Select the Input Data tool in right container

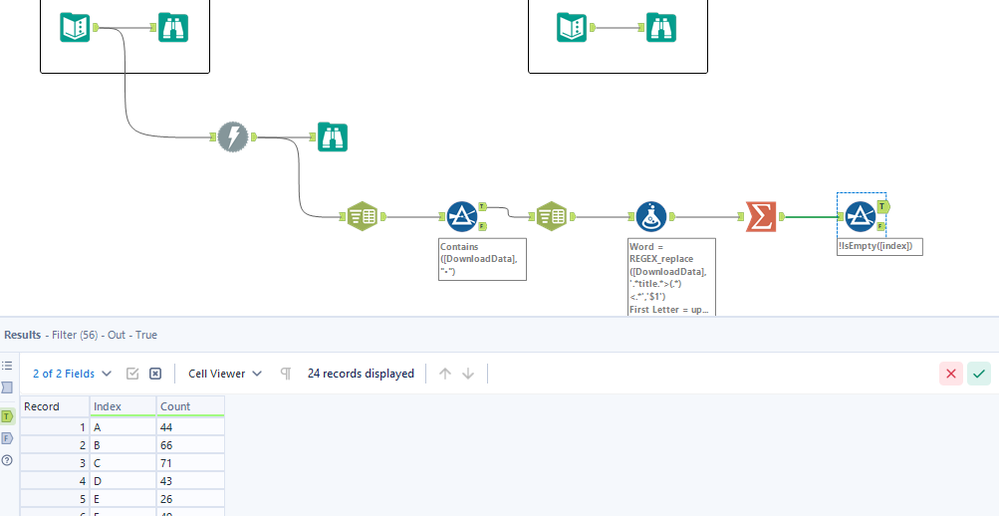[571, 27]
